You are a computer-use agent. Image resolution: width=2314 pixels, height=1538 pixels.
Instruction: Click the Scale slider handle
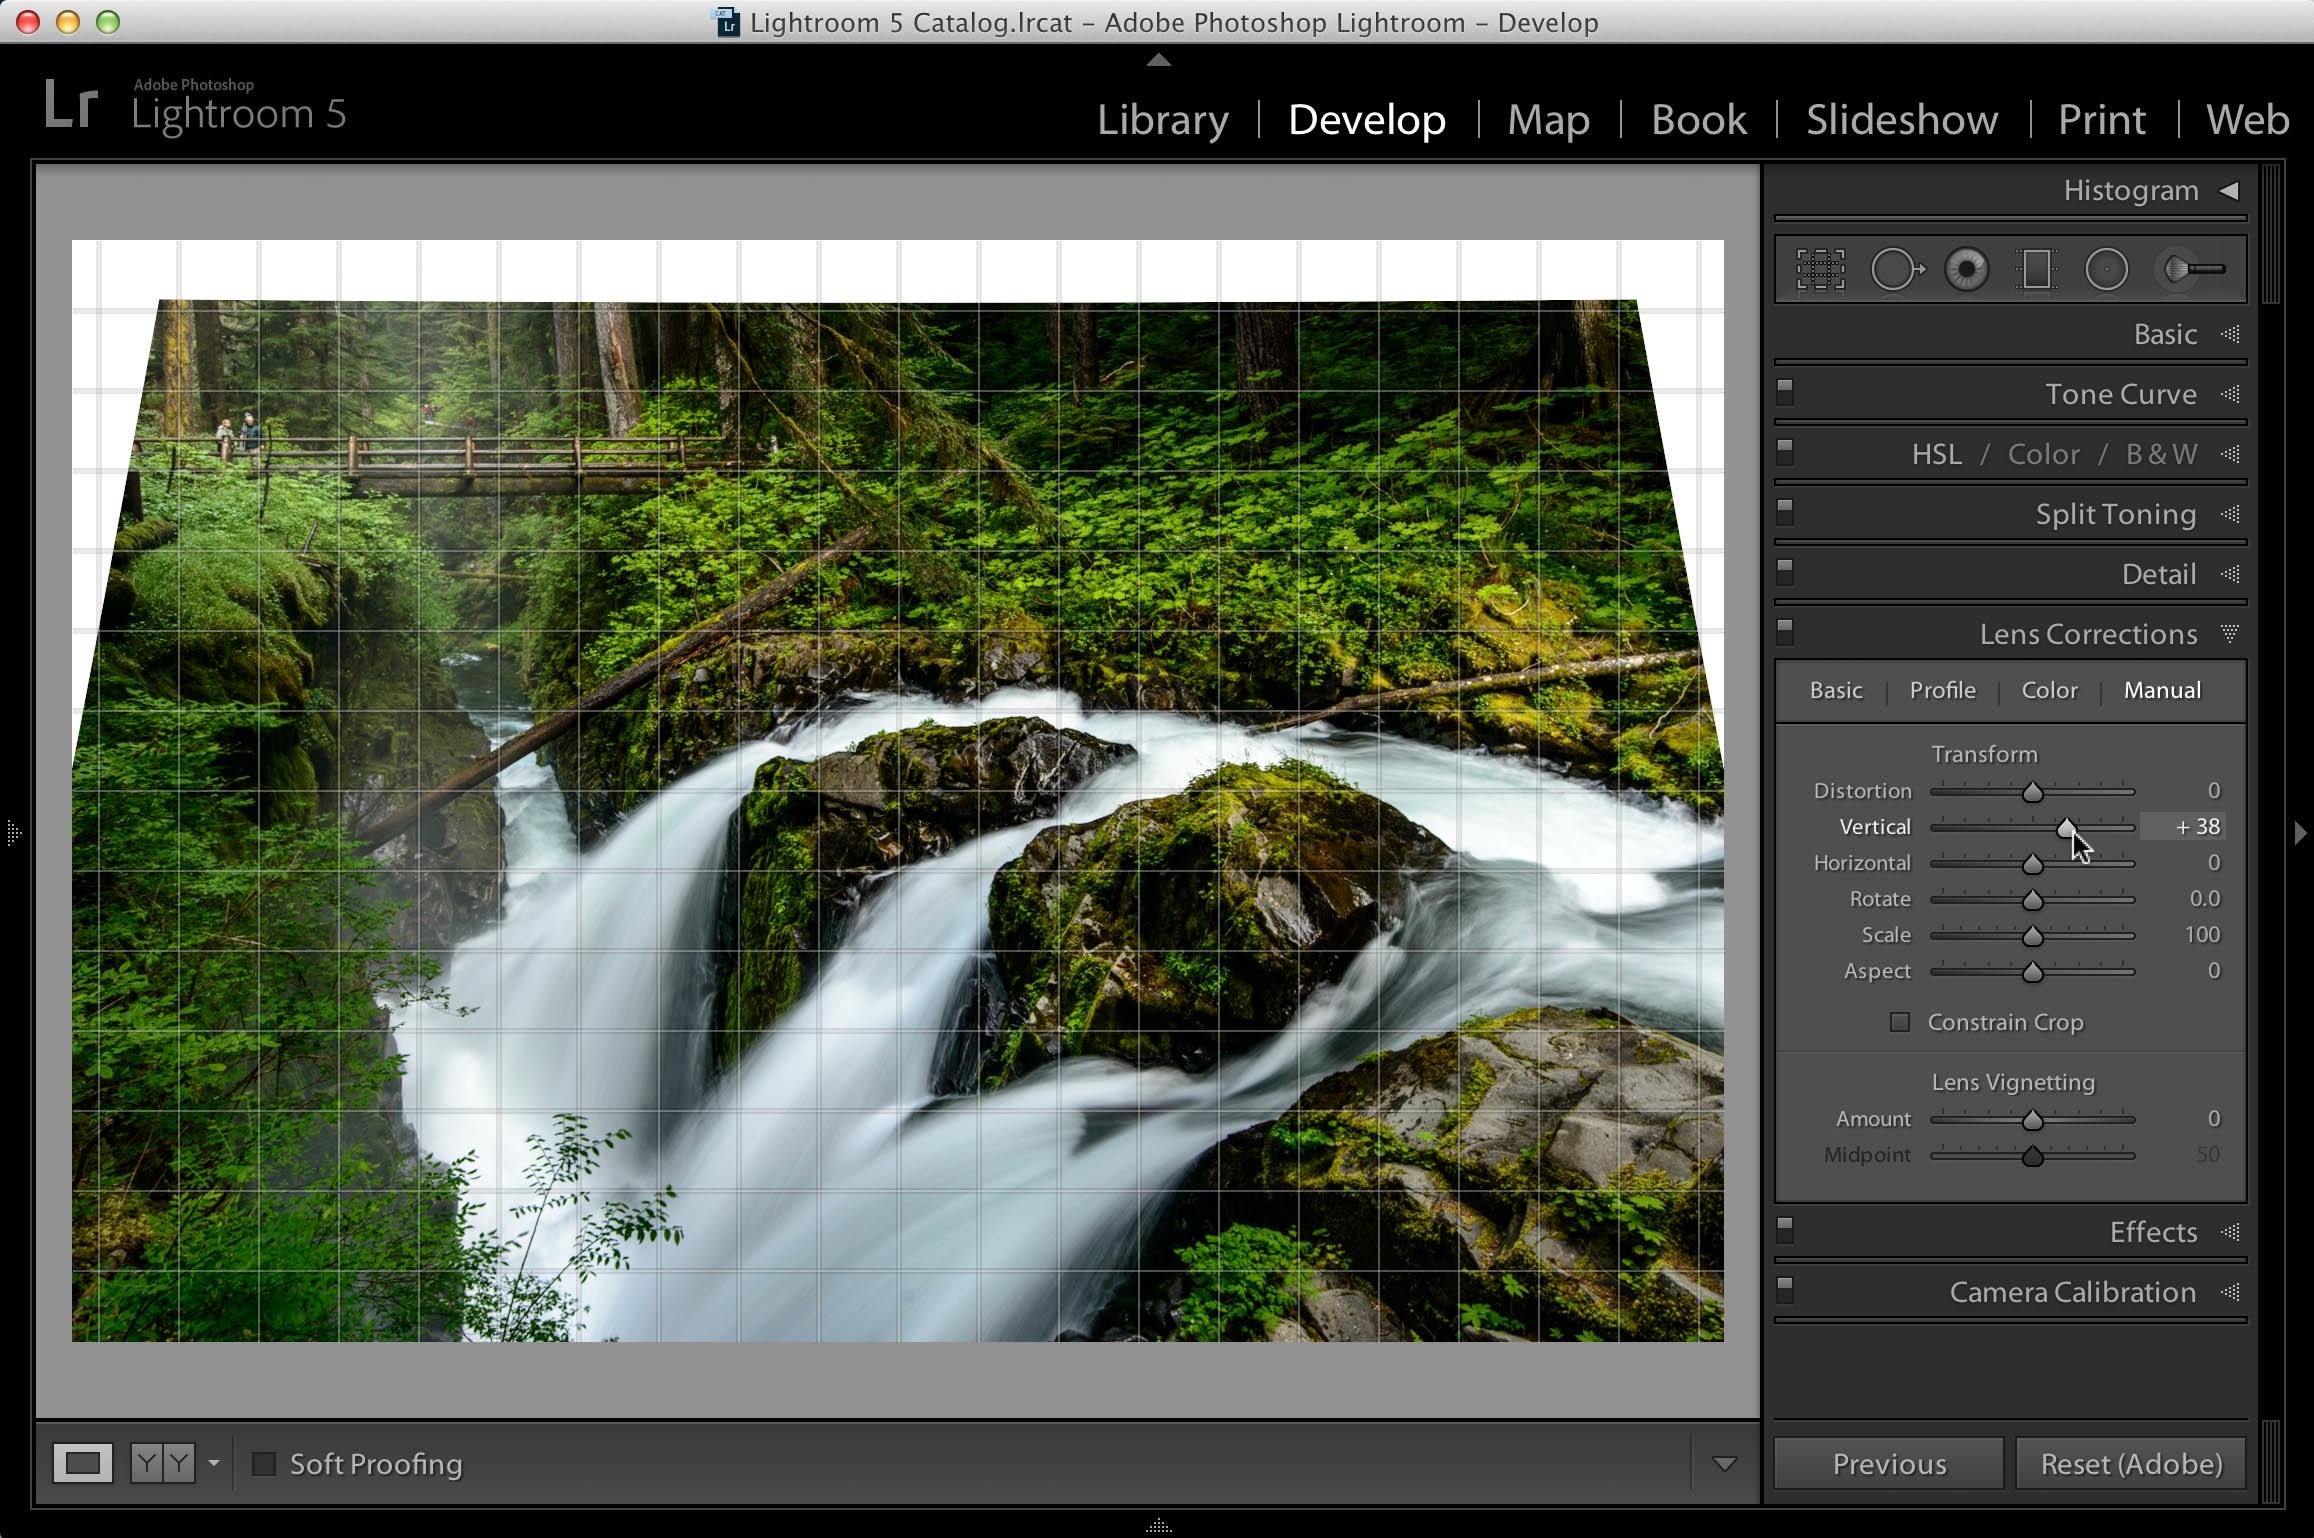(2033, 937)
